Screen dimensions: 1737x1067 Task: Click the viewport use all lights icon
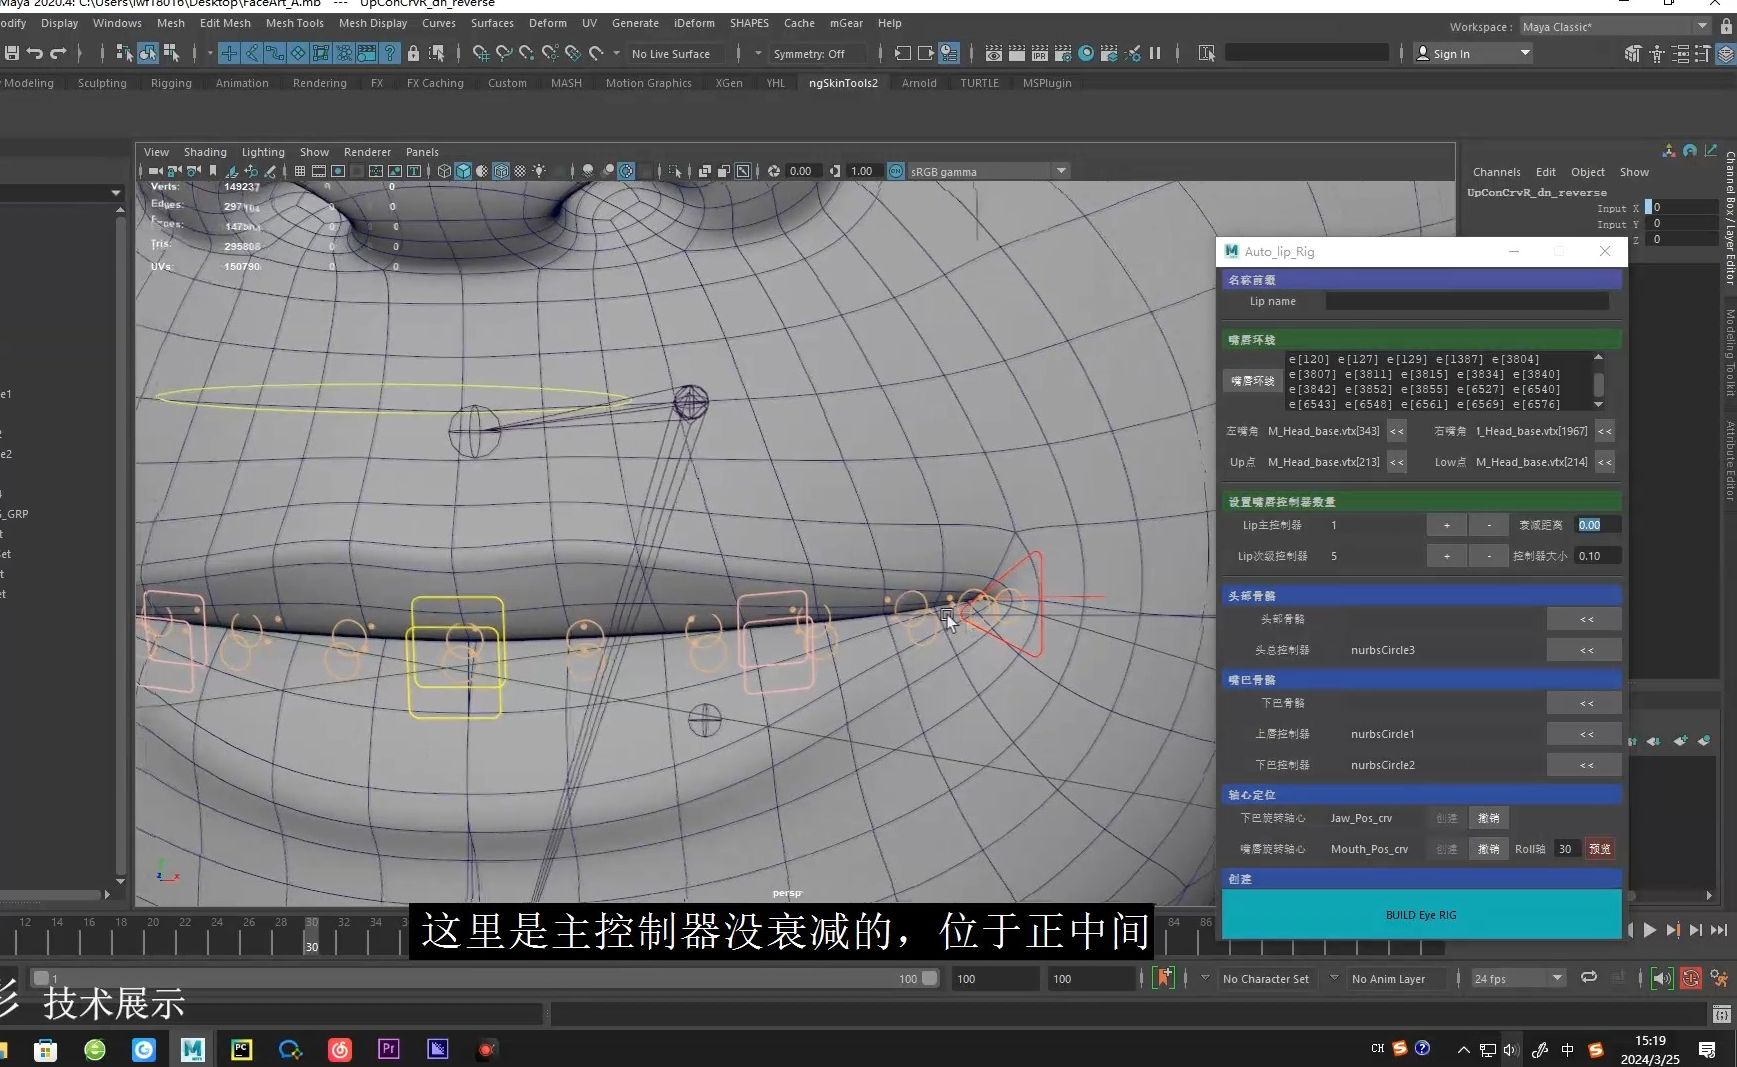click(x=539, y=171)
